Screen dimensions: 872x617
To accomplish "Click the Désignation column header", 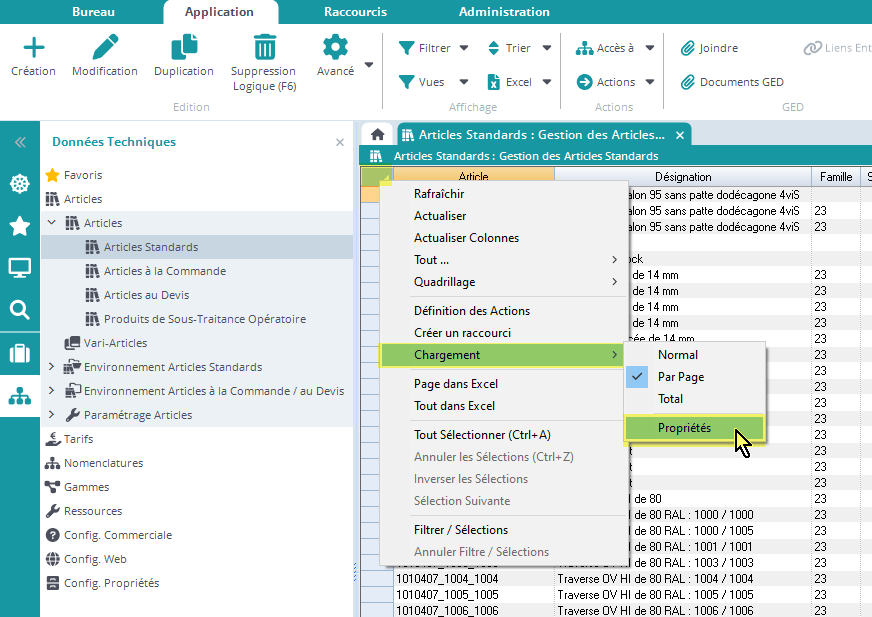I will (x=683, y=177).
